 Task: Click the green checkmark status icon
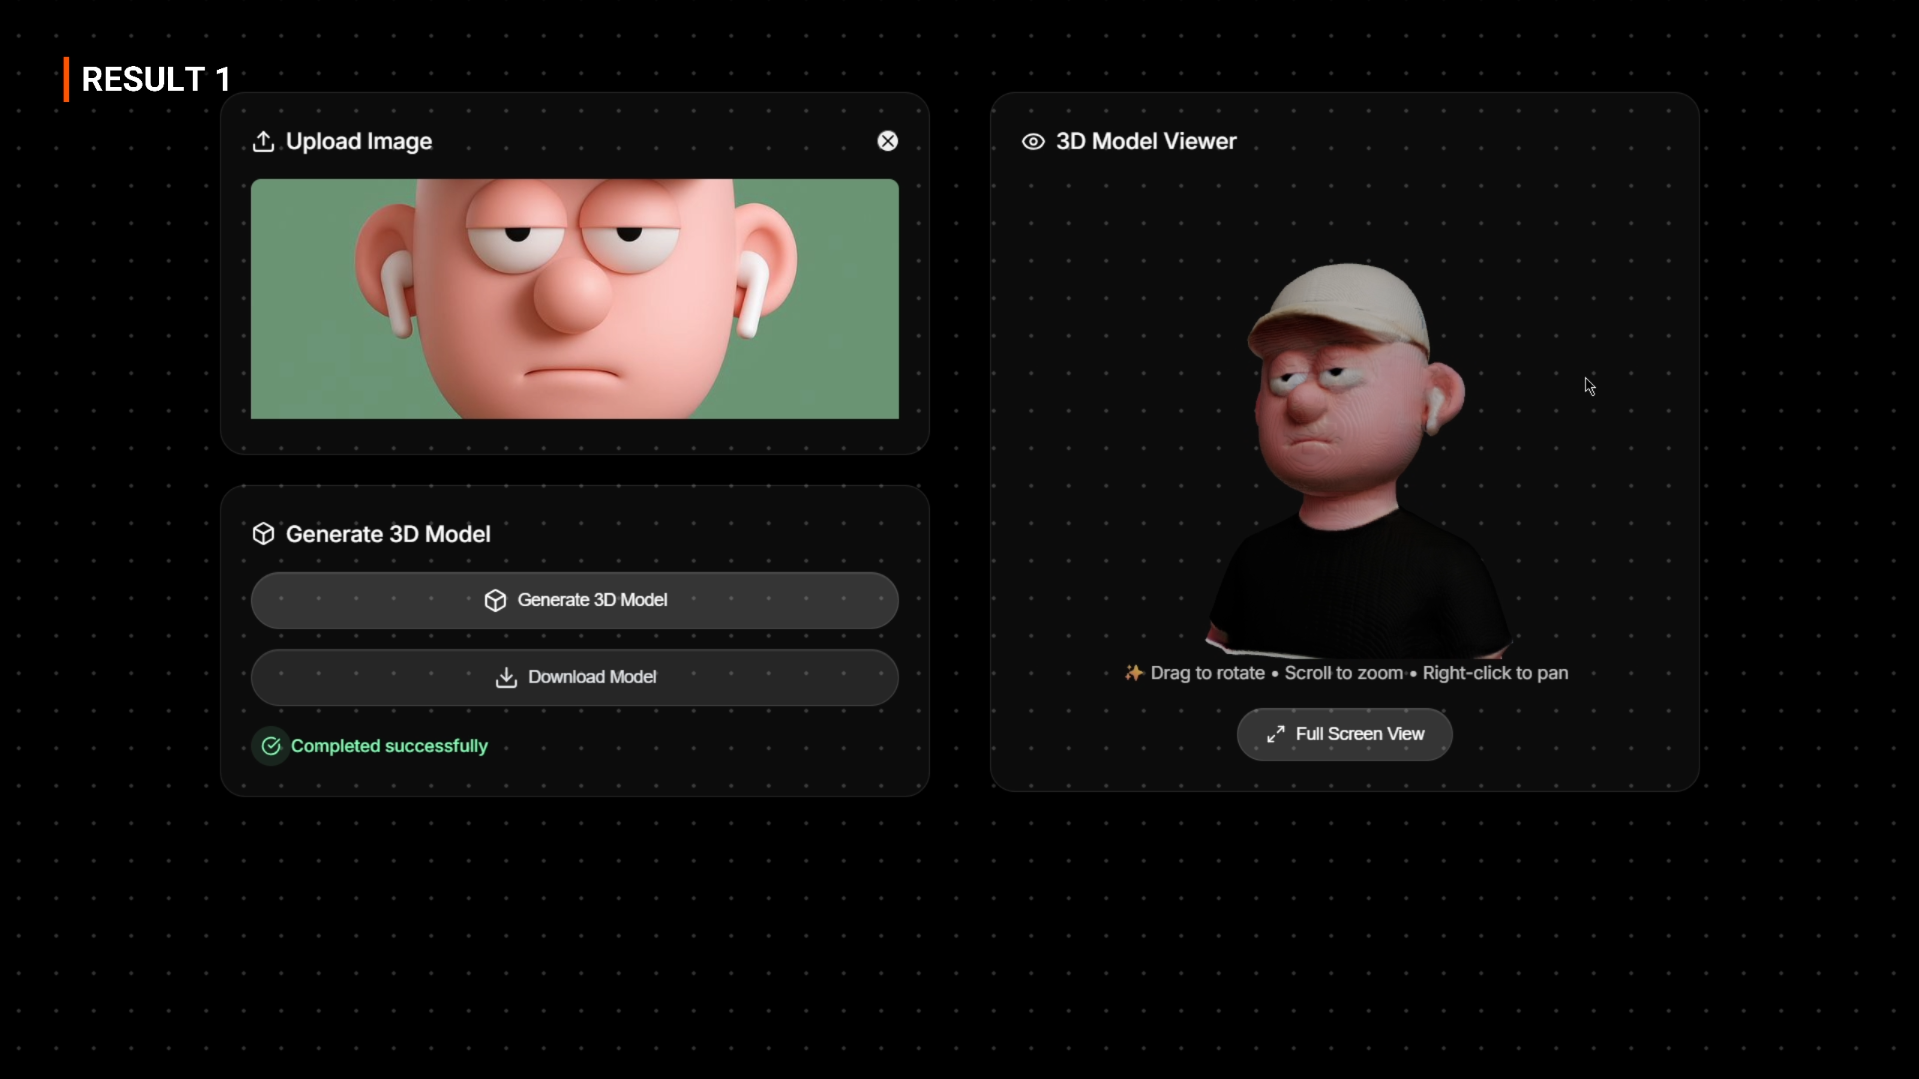tap(271, 746)
